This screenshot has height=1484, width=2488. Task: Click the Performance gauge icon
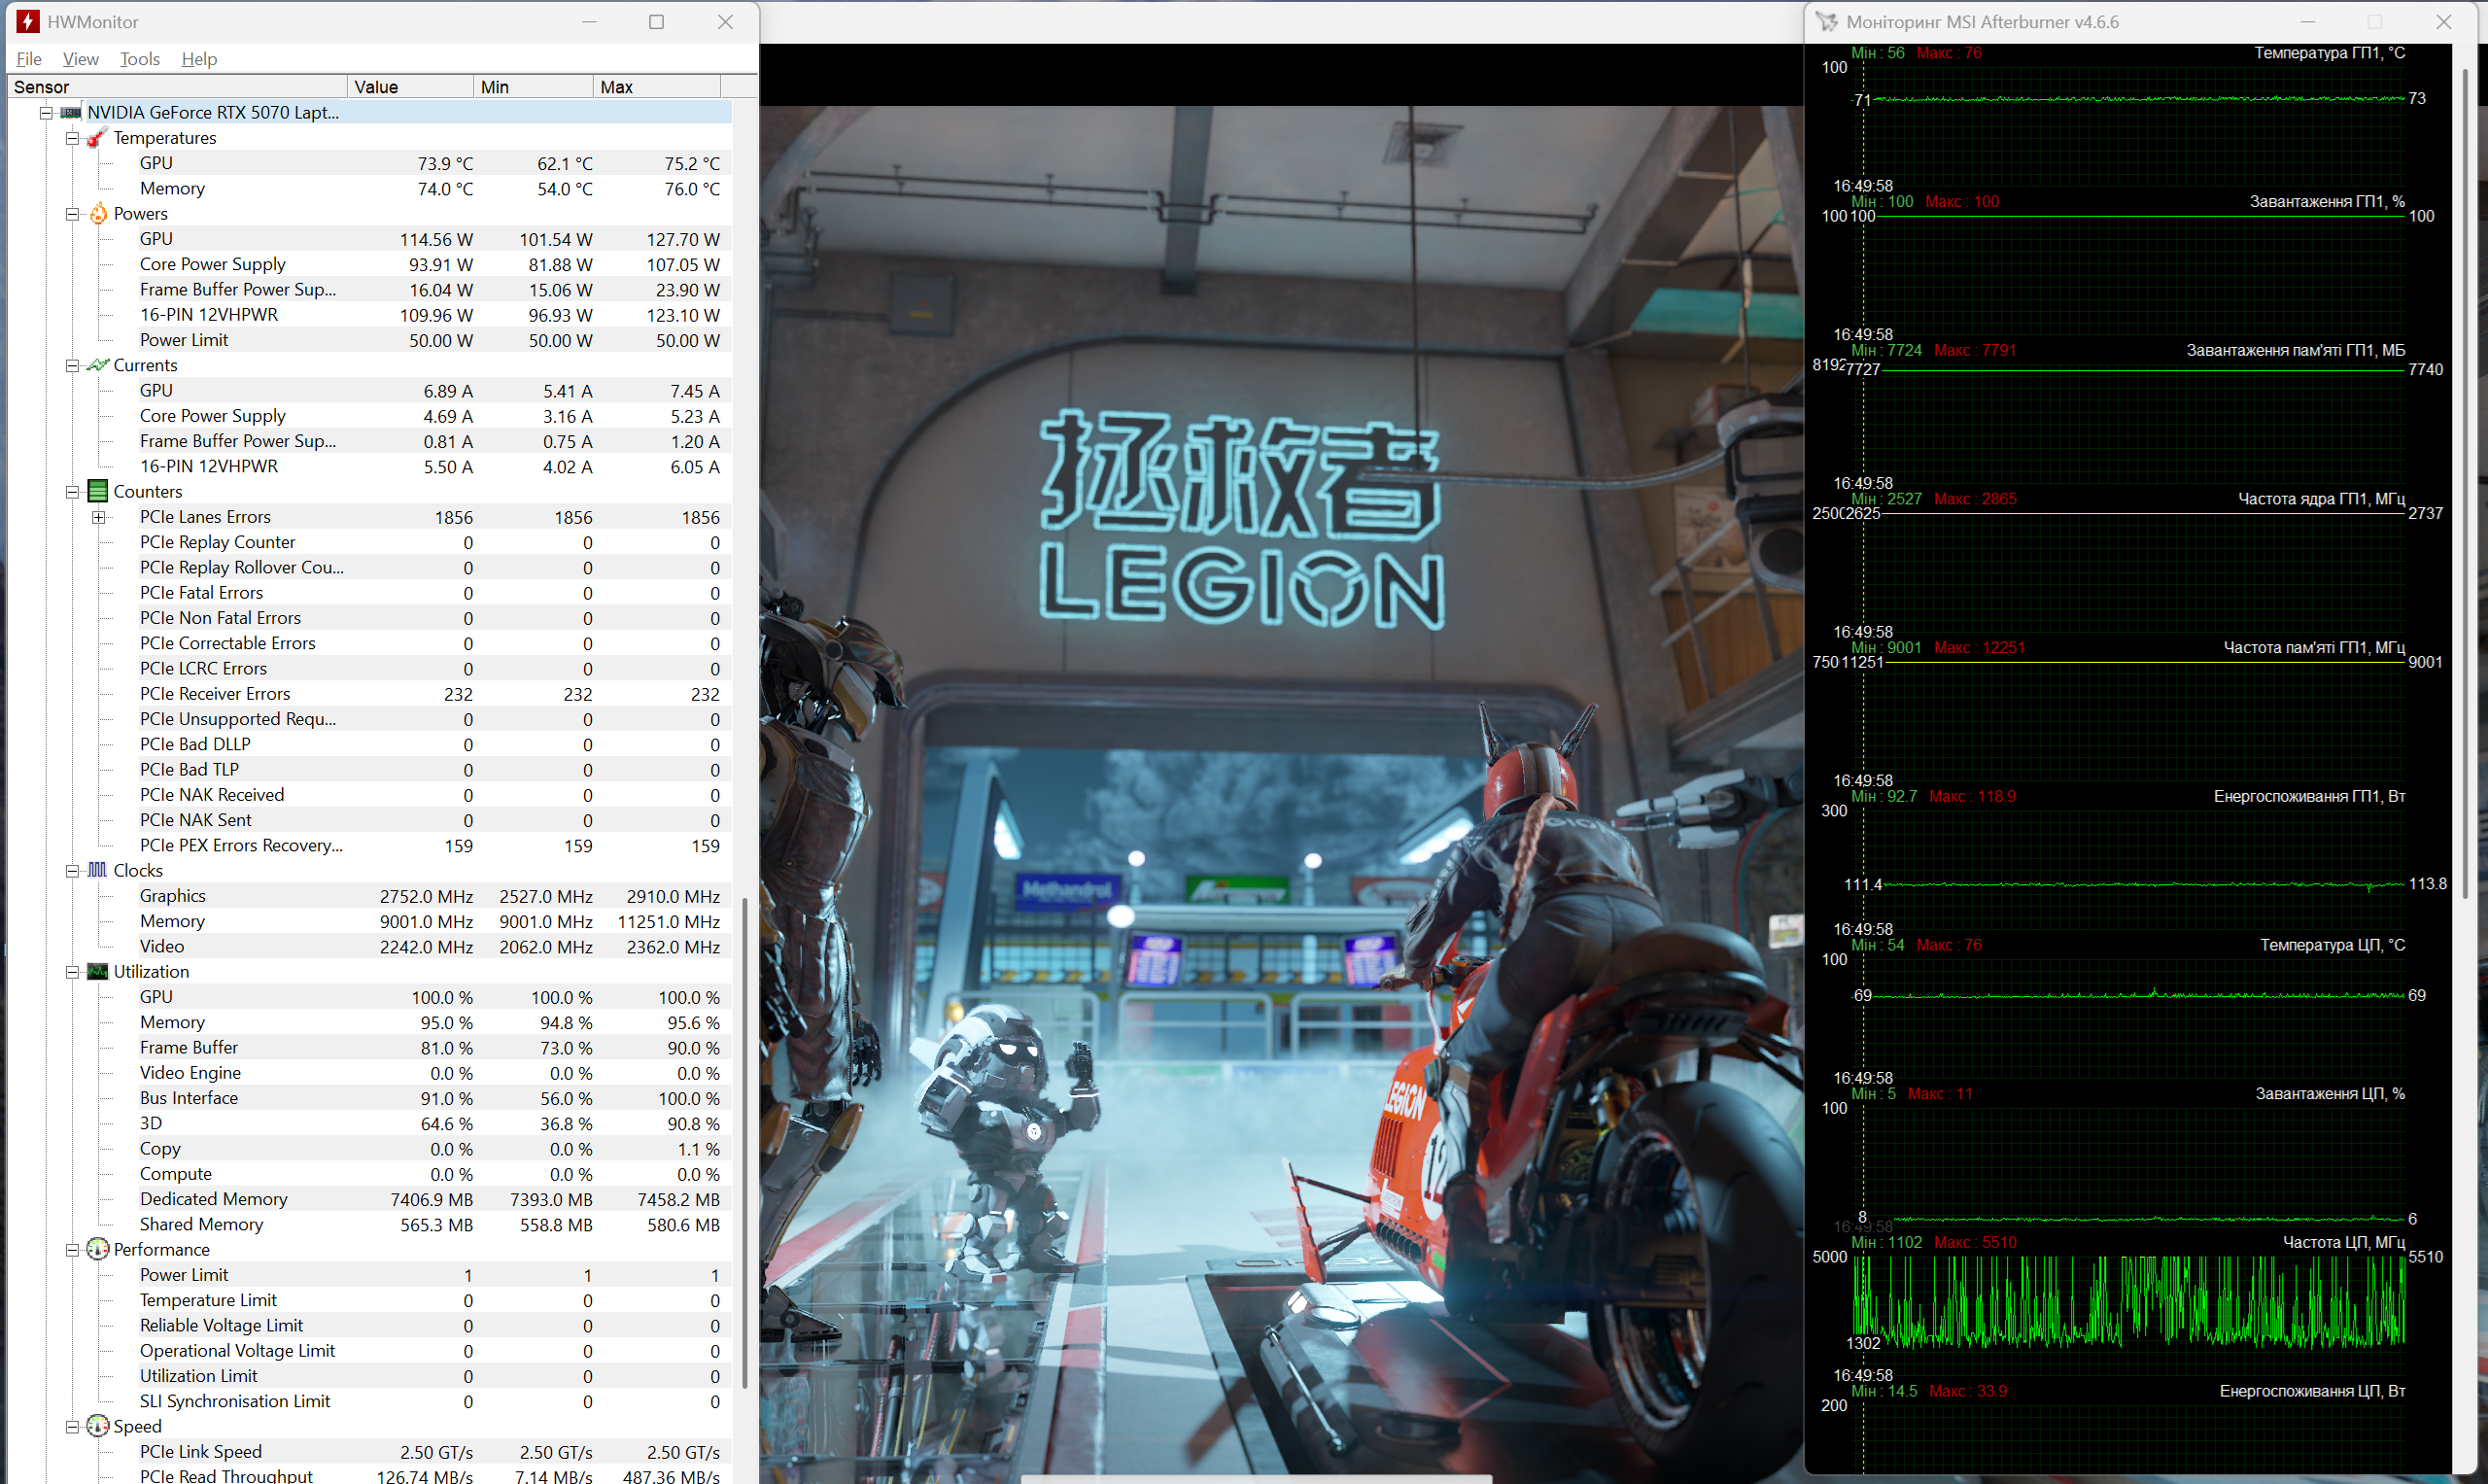(x=98, y=1249)
